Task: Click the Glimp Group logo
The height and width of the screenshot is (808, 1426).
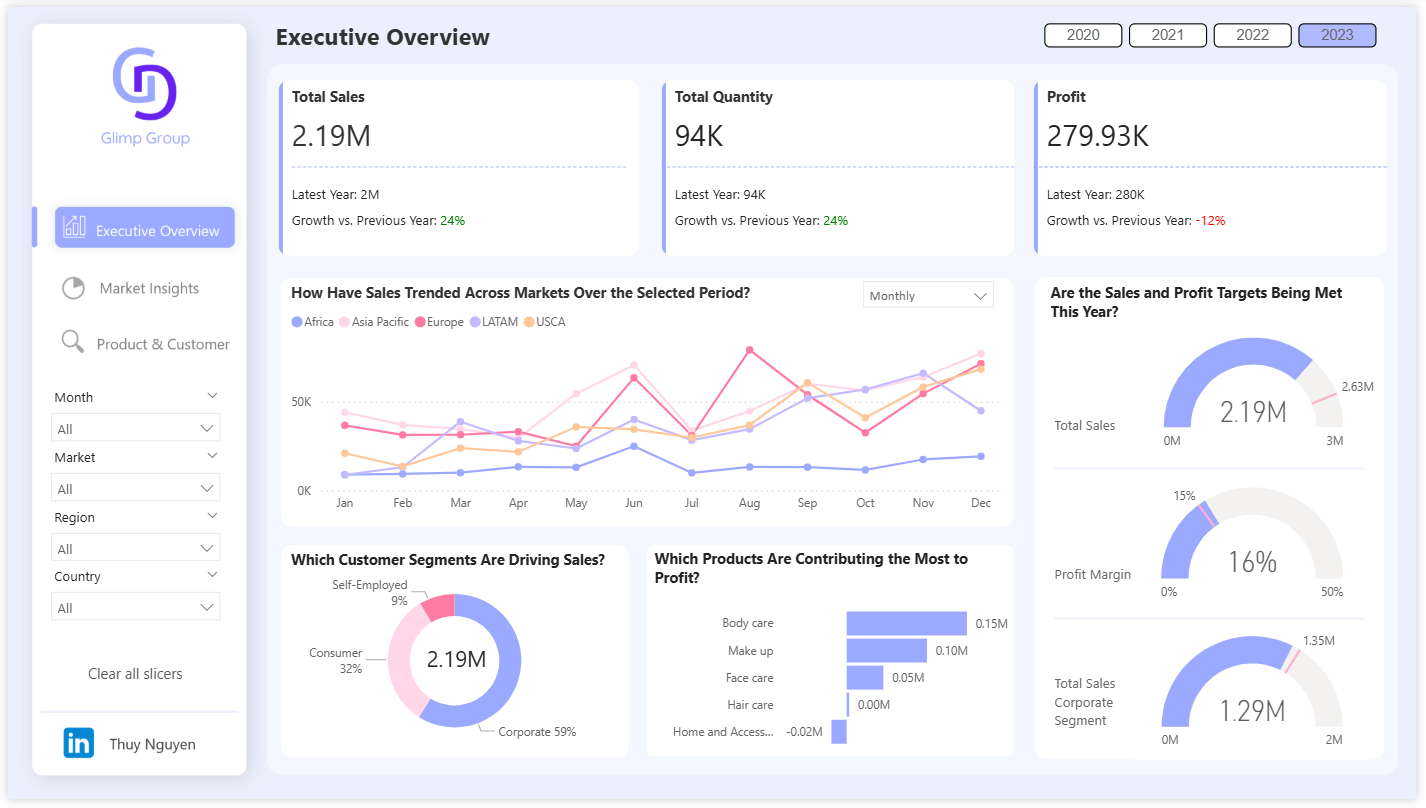Action: click(145, 96)
